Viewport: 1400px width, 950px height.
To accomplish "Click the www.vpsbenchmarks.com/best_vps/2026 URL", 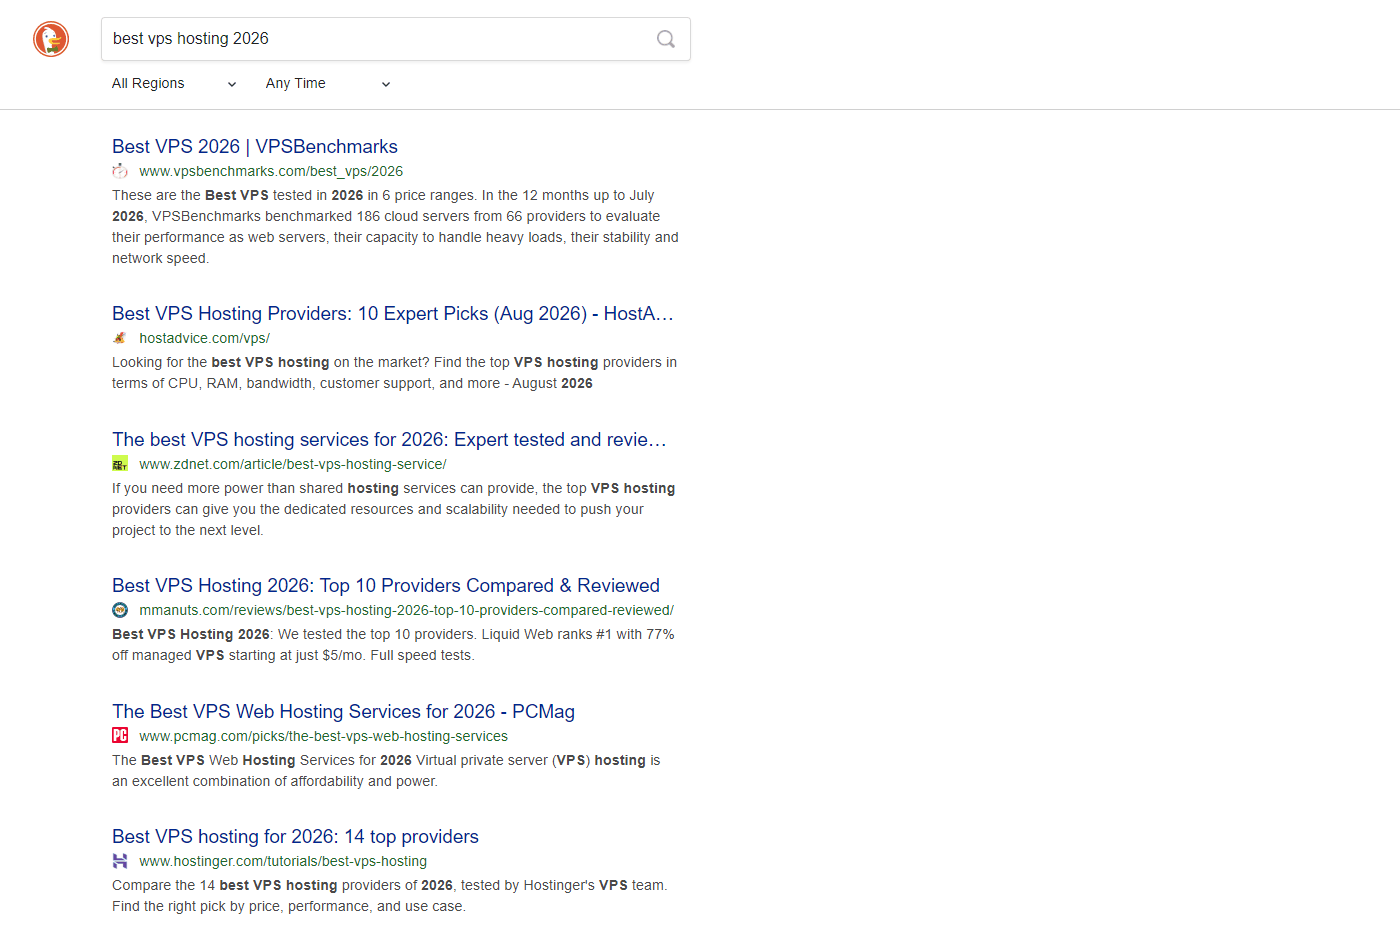I will 271,171.
